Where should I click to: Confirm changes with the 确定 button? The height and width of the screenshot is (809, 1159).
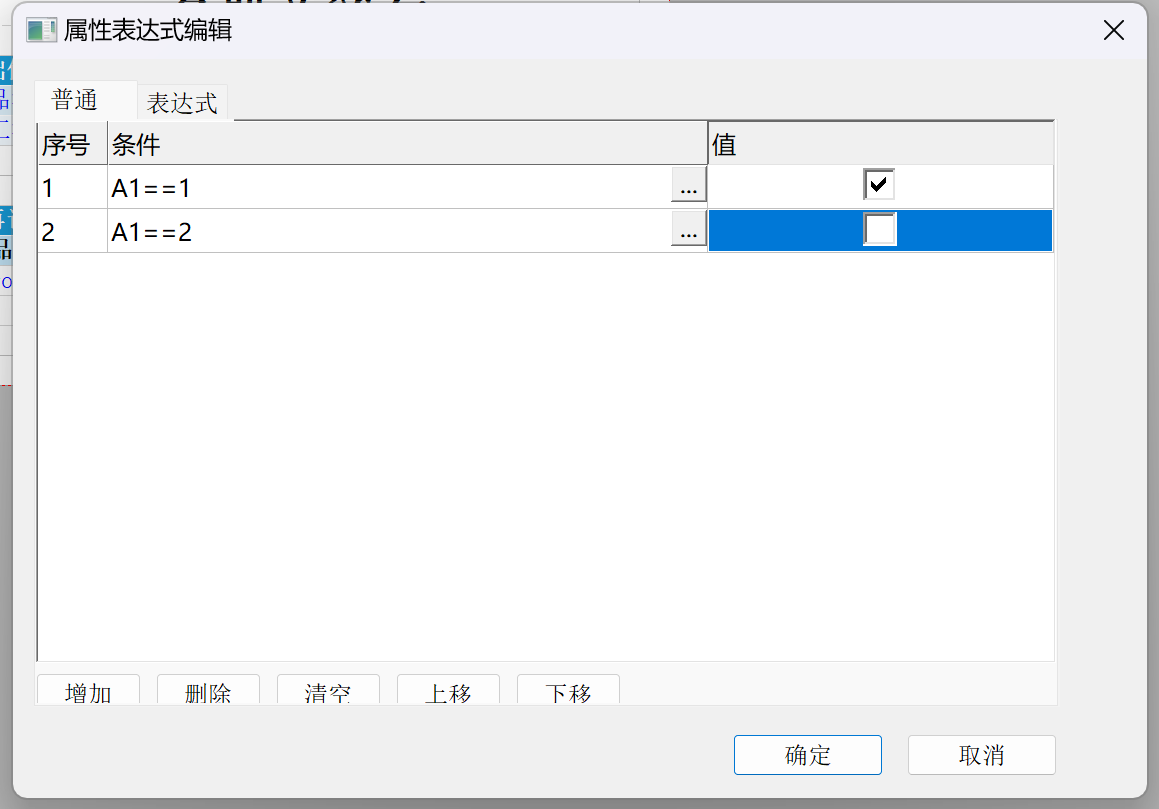click(807, 755)
